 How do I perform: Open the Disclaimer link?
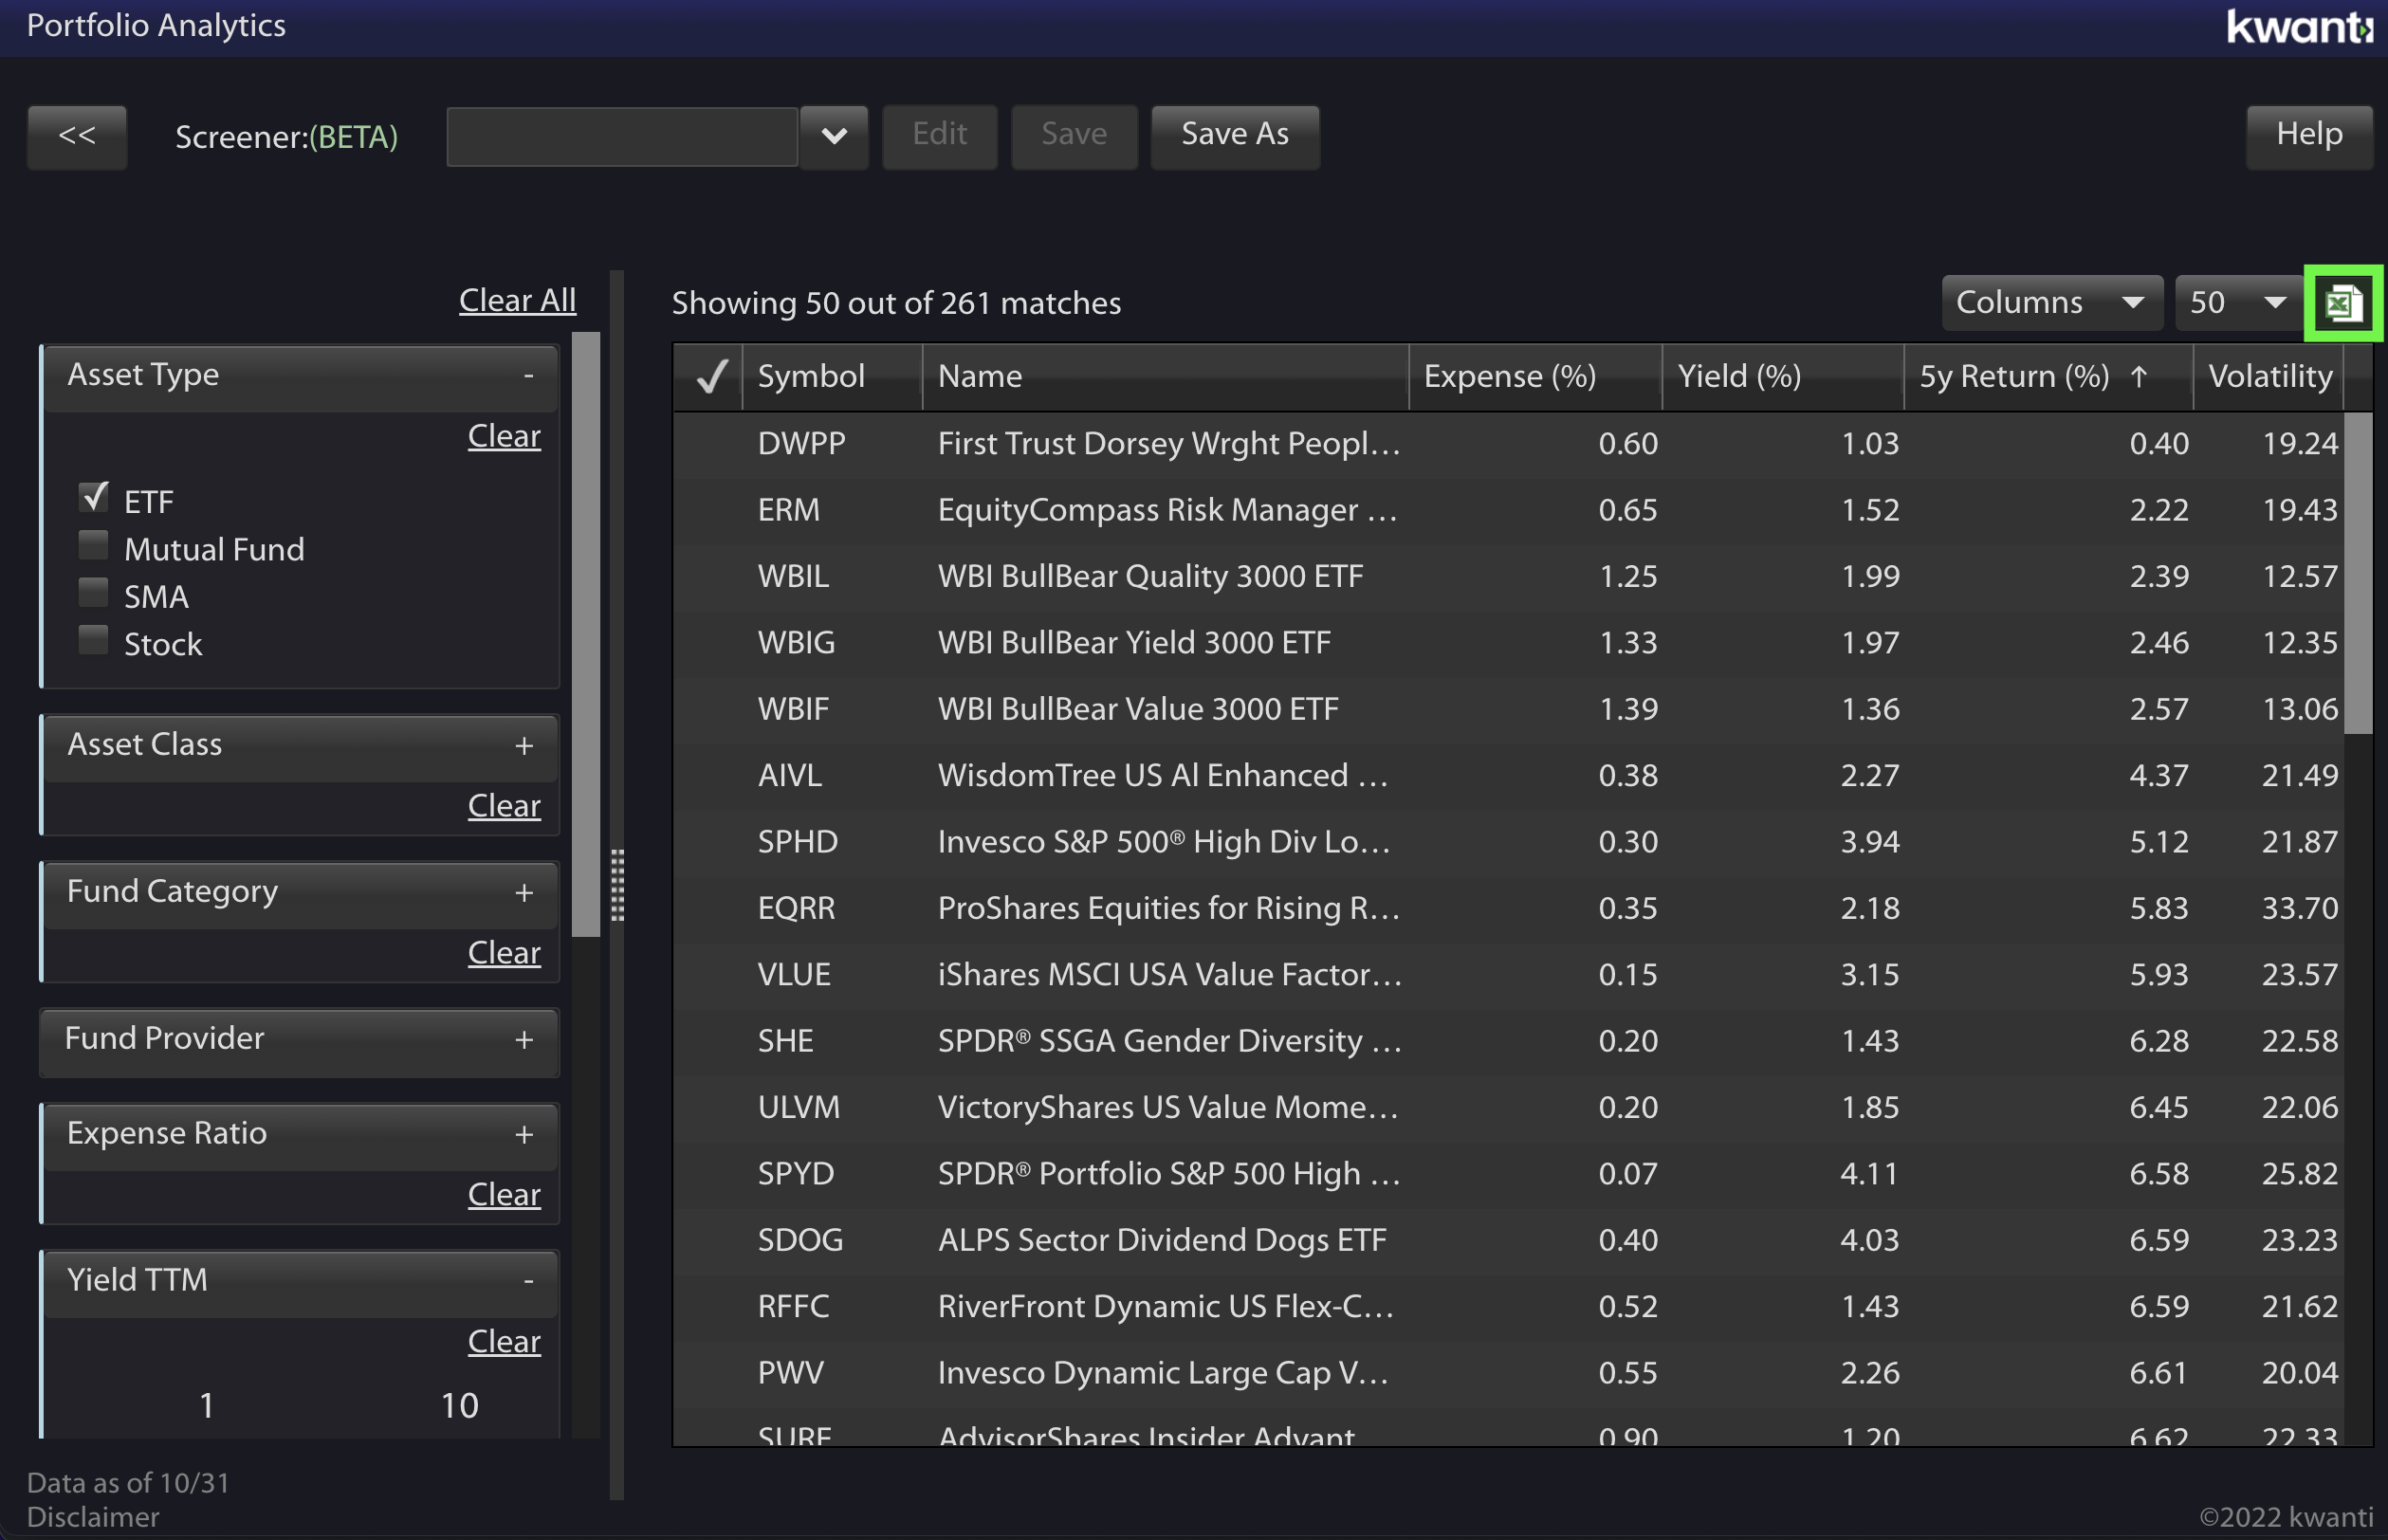pos(93,1517)
